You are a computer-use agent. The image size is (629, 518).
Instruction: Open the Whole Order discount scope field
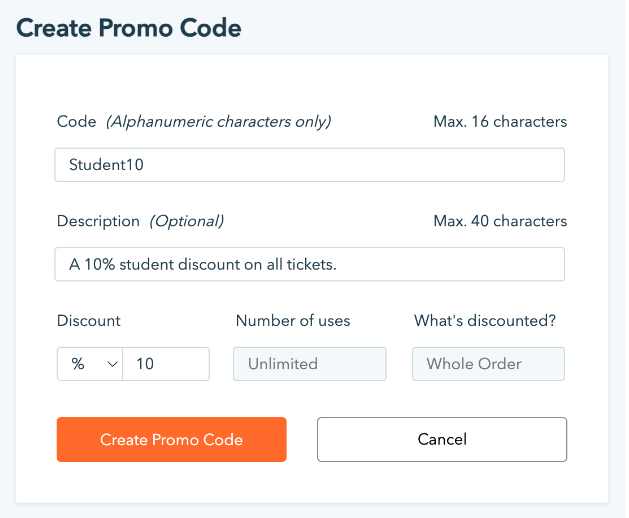tap(488, 364)
